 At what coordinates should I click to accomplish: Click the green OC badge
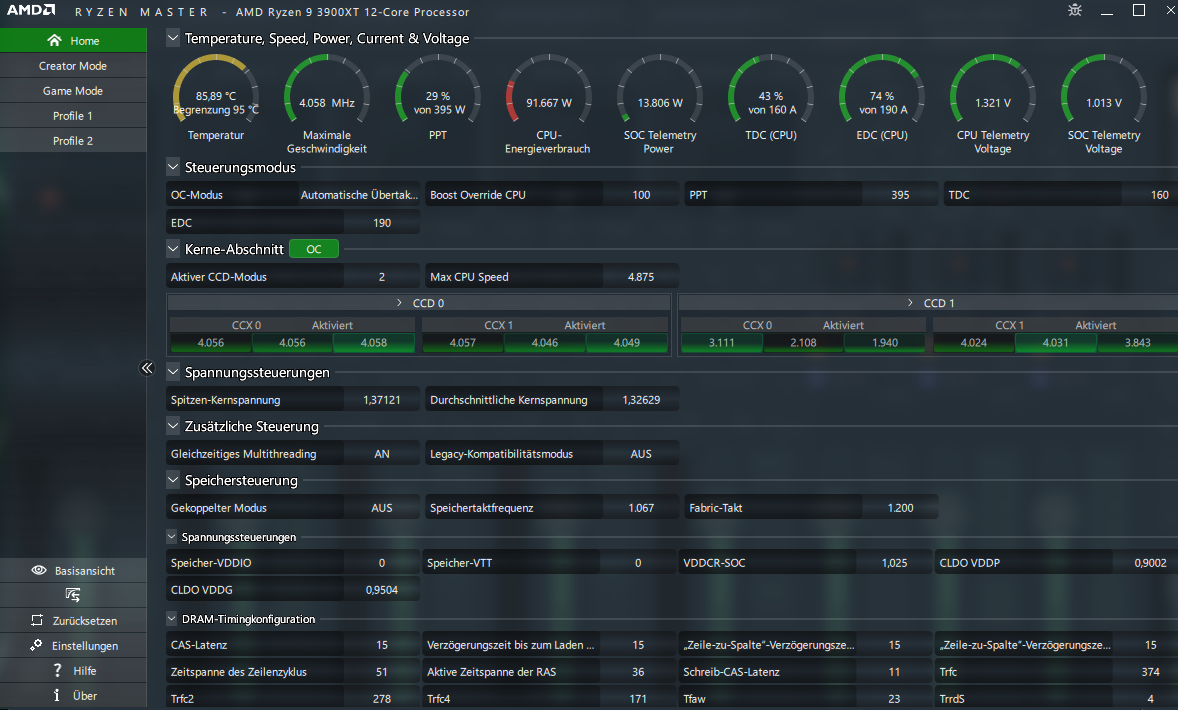[314, 249]
